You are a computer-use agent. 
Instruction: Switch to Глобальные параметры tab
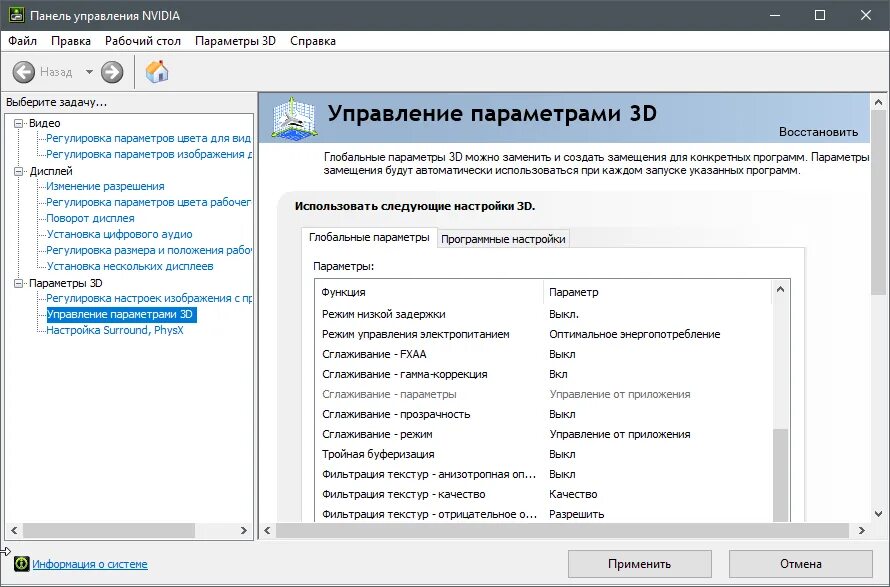369,237
